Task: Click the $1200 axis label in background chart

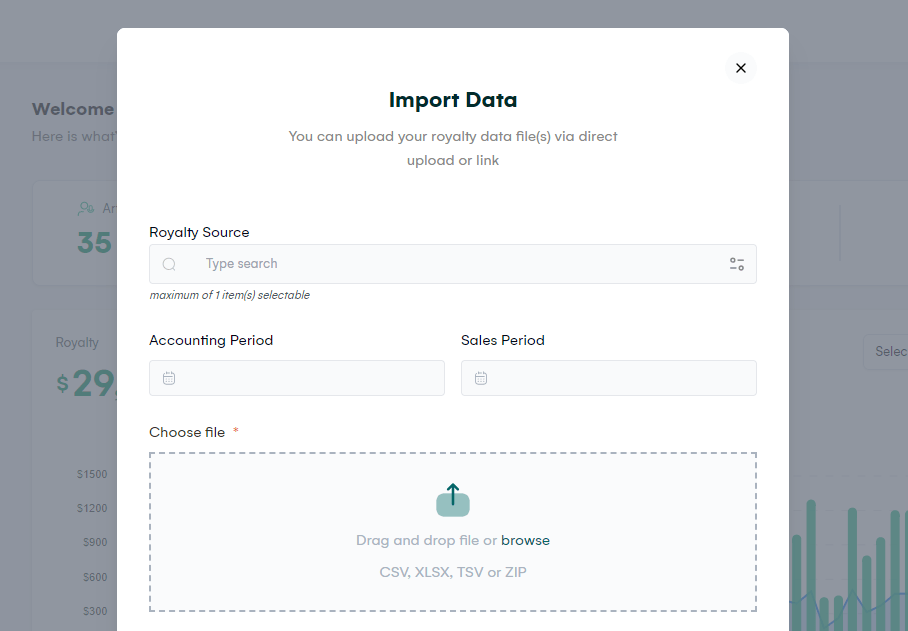Action: pos(92,508)
